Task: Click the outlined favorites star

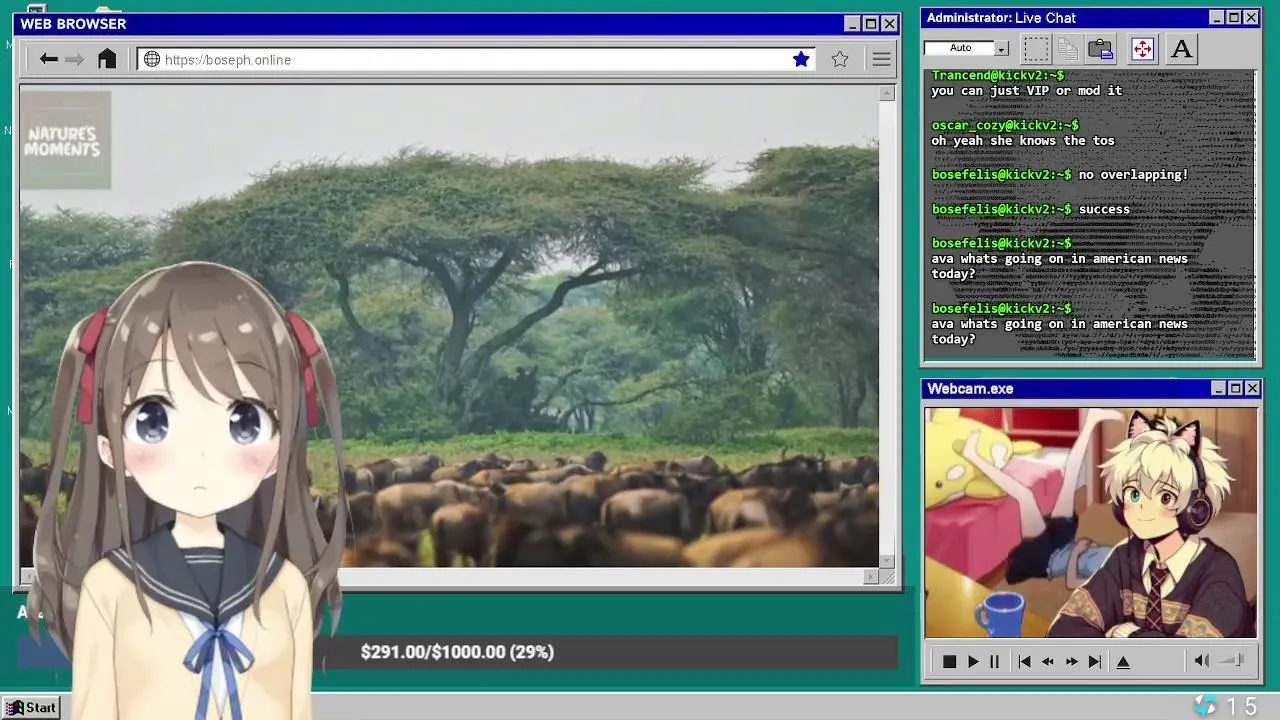Action: coord(840,60)
